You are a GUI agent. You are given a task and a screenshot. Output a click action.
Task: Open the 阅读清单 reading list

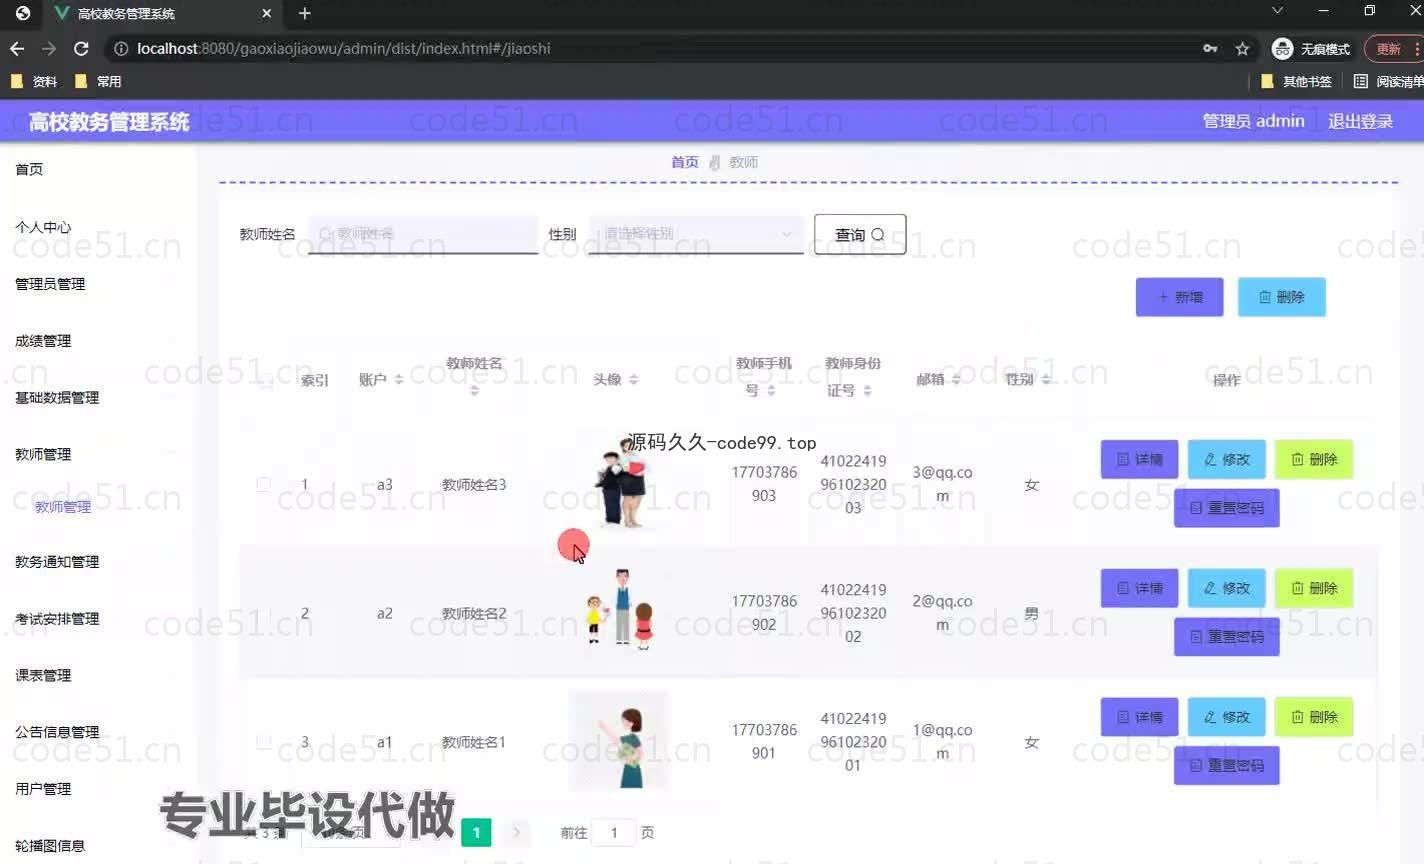click(x=1388, y=81)
